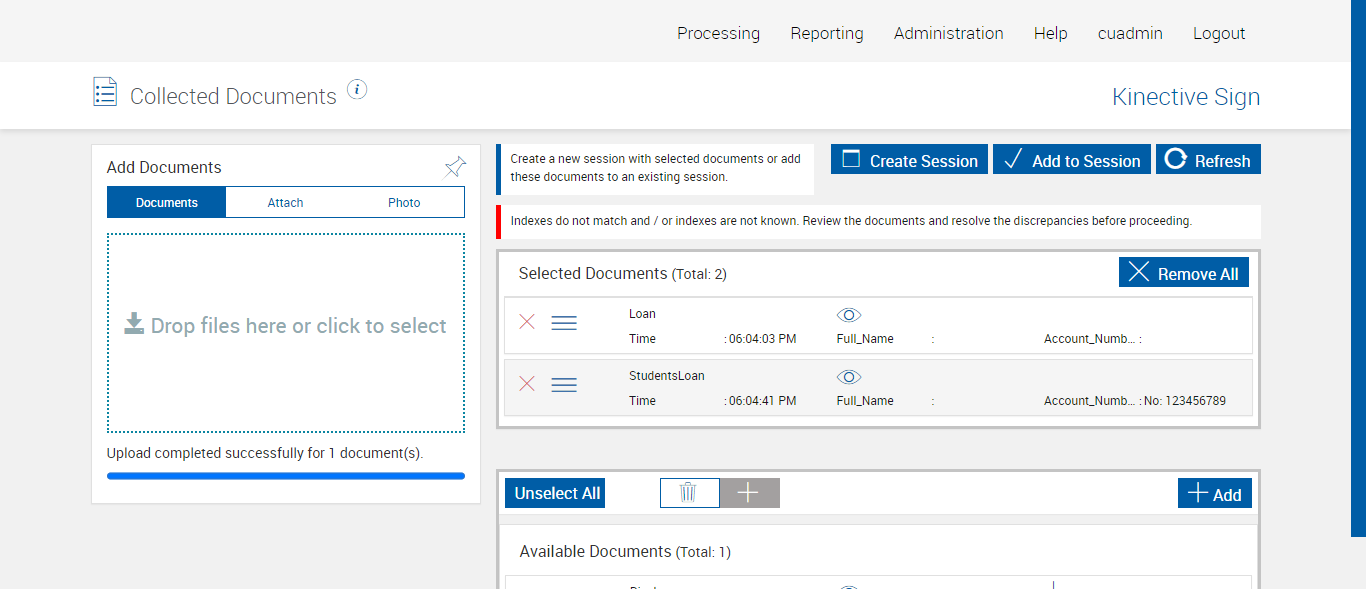Preview the StudentsLoan document via eye icon
This screenshot has height=589, width=1366.
tap(849, 377)
